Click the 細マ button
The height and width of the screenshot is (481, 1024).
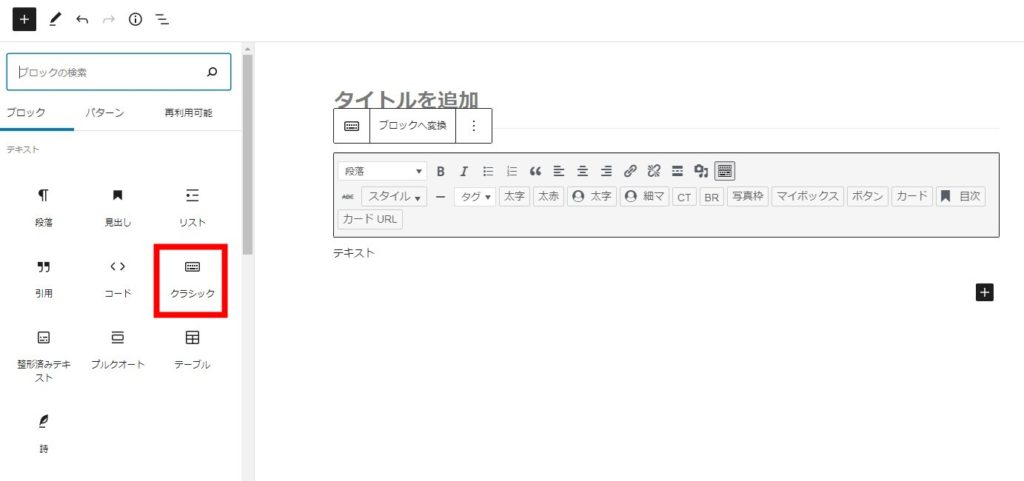click(x=645, y=196)
